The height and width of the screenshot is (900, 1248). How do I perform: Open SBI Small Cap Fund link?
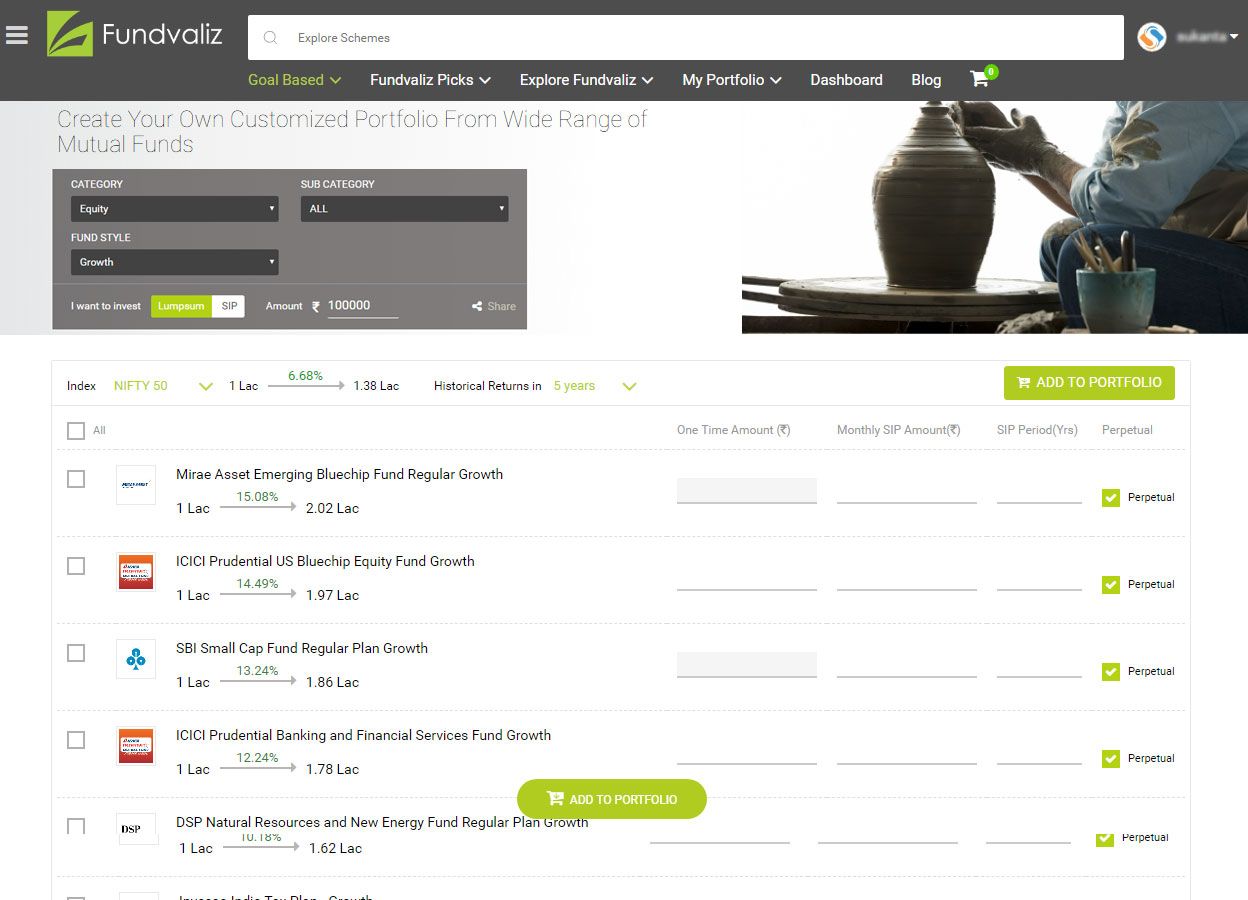[302, 648]
